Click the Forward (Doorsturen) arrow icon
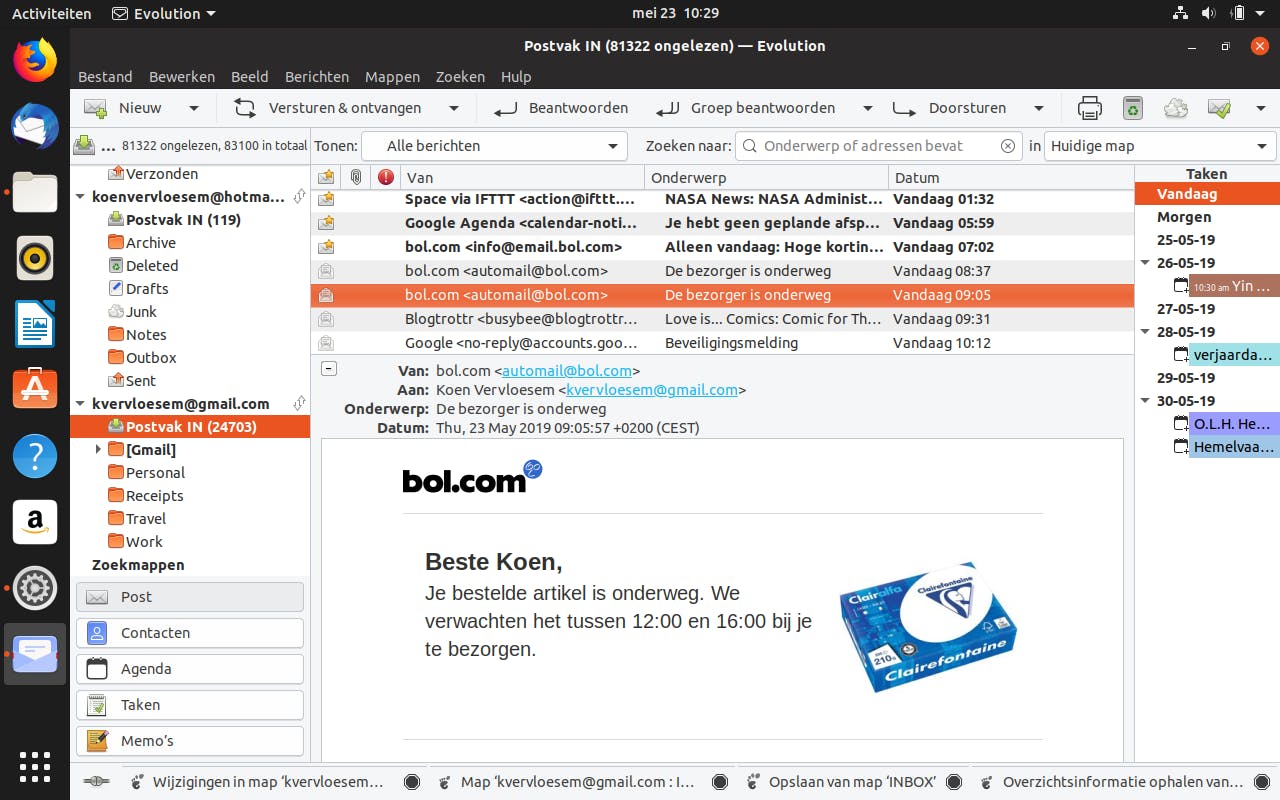This screenshot has height=800, width=1280. tap(904, 108)
